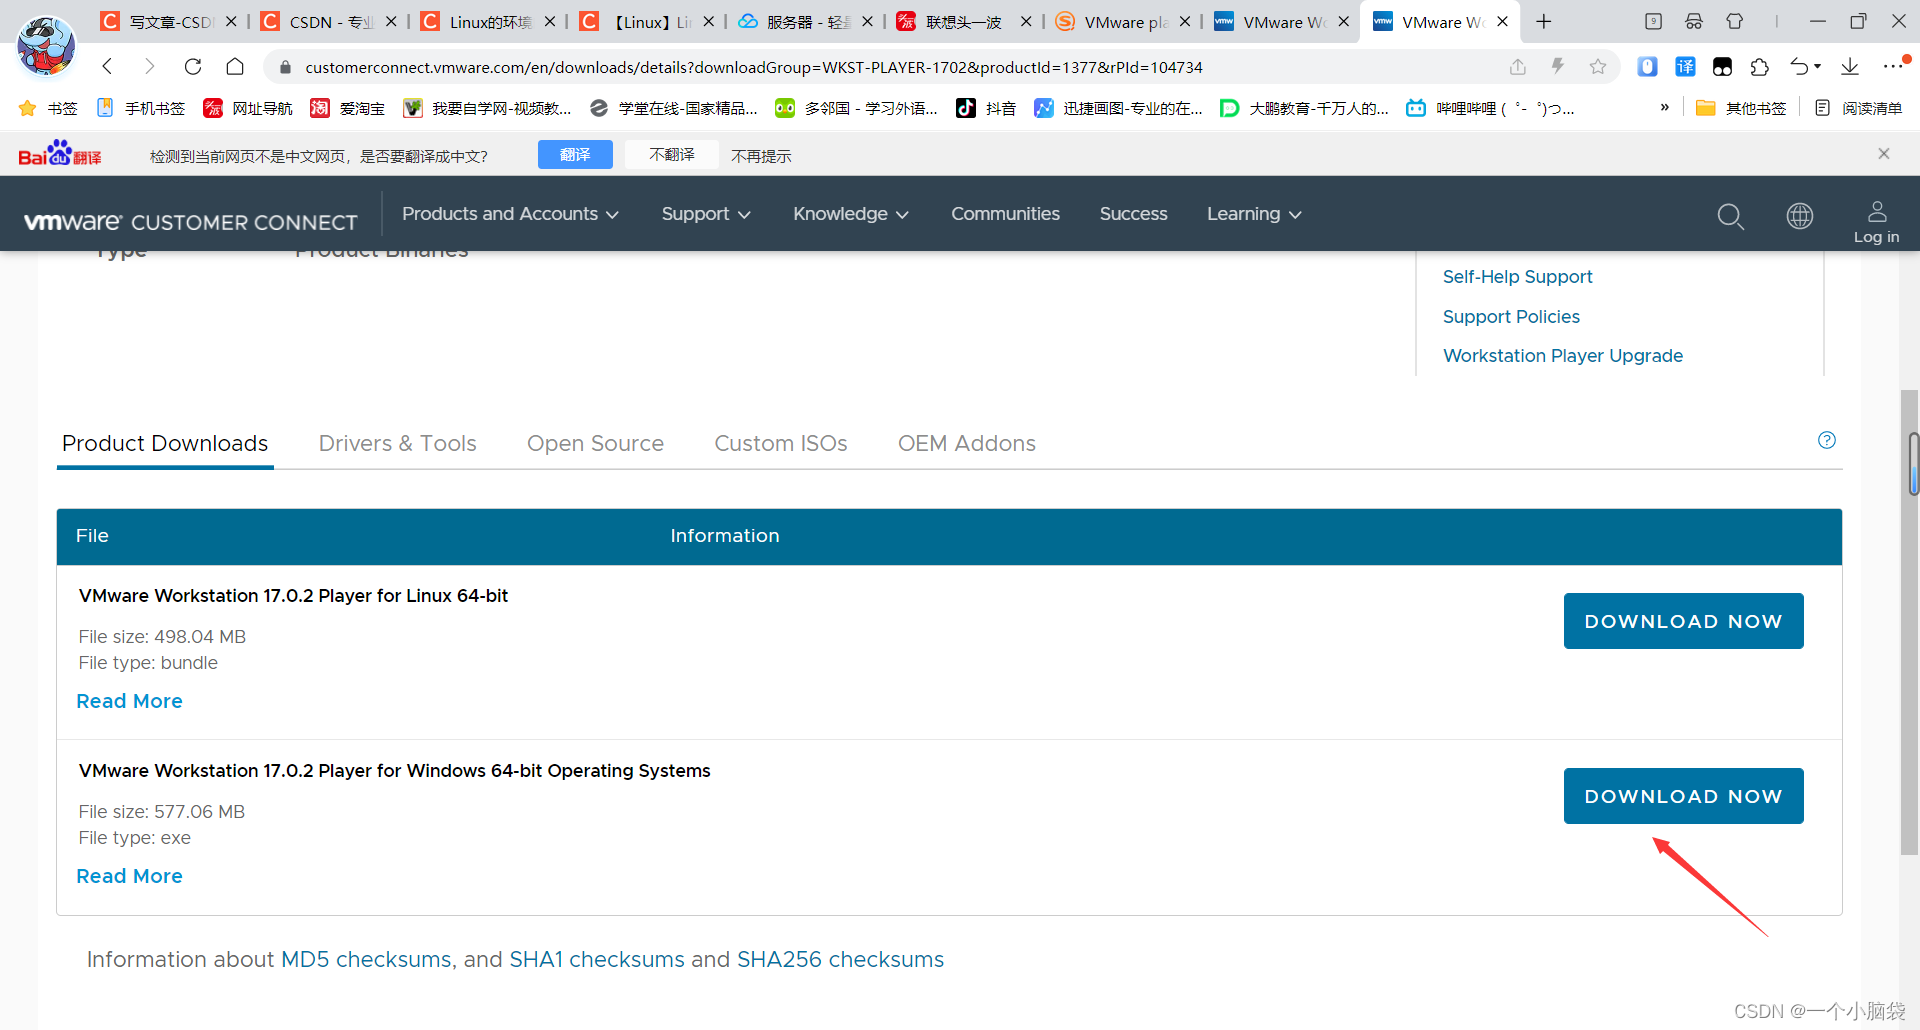Image resolution: width=1920 pixels, height=1030 pixels.
Task: Open the 抖音 bookmark
Action: tap(986, 108)
